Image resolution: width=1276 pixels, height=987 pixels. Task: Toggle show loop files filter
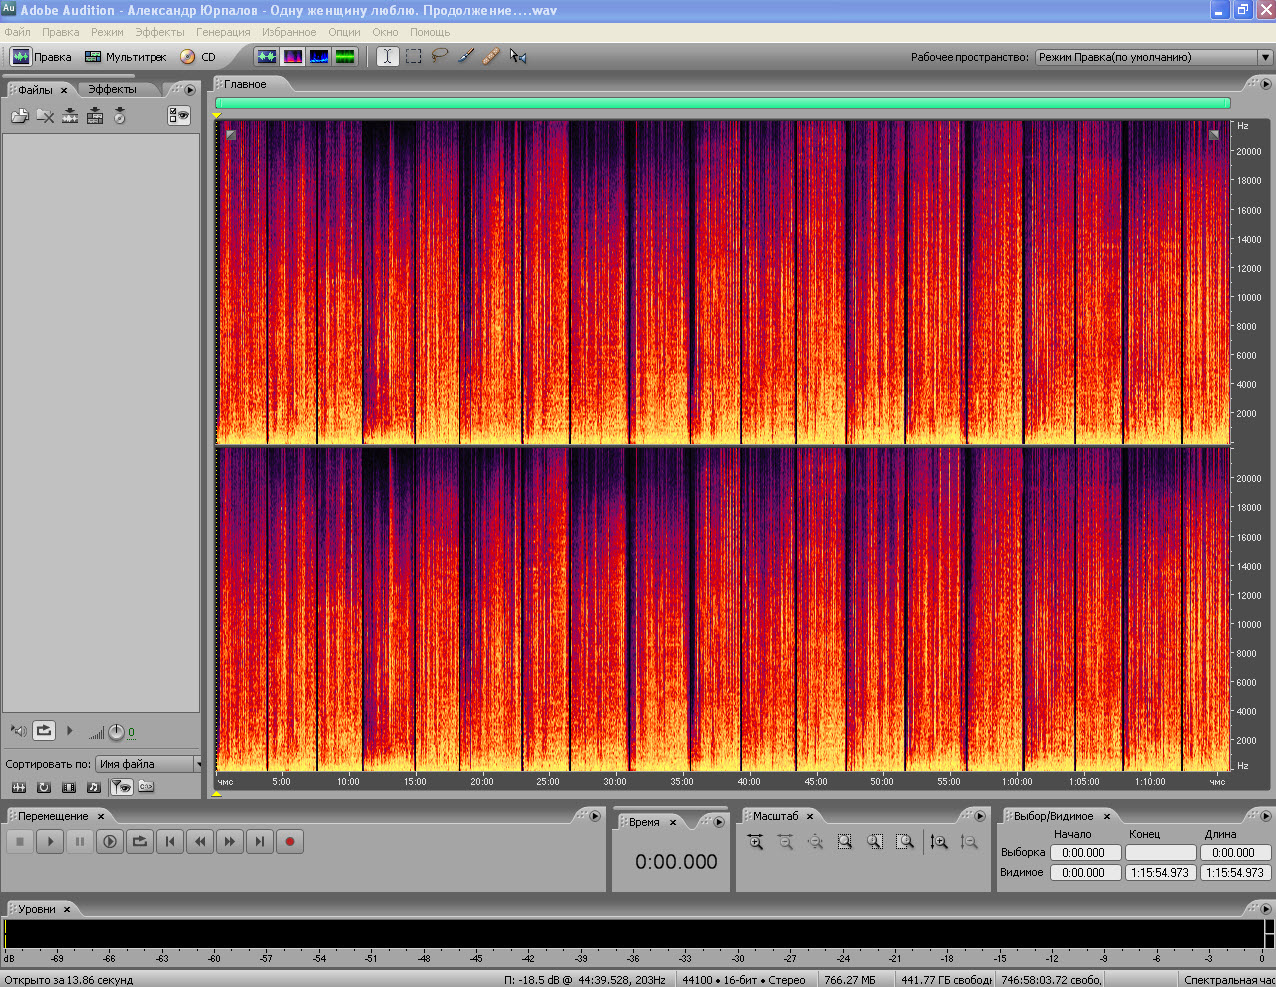[44, 787]
